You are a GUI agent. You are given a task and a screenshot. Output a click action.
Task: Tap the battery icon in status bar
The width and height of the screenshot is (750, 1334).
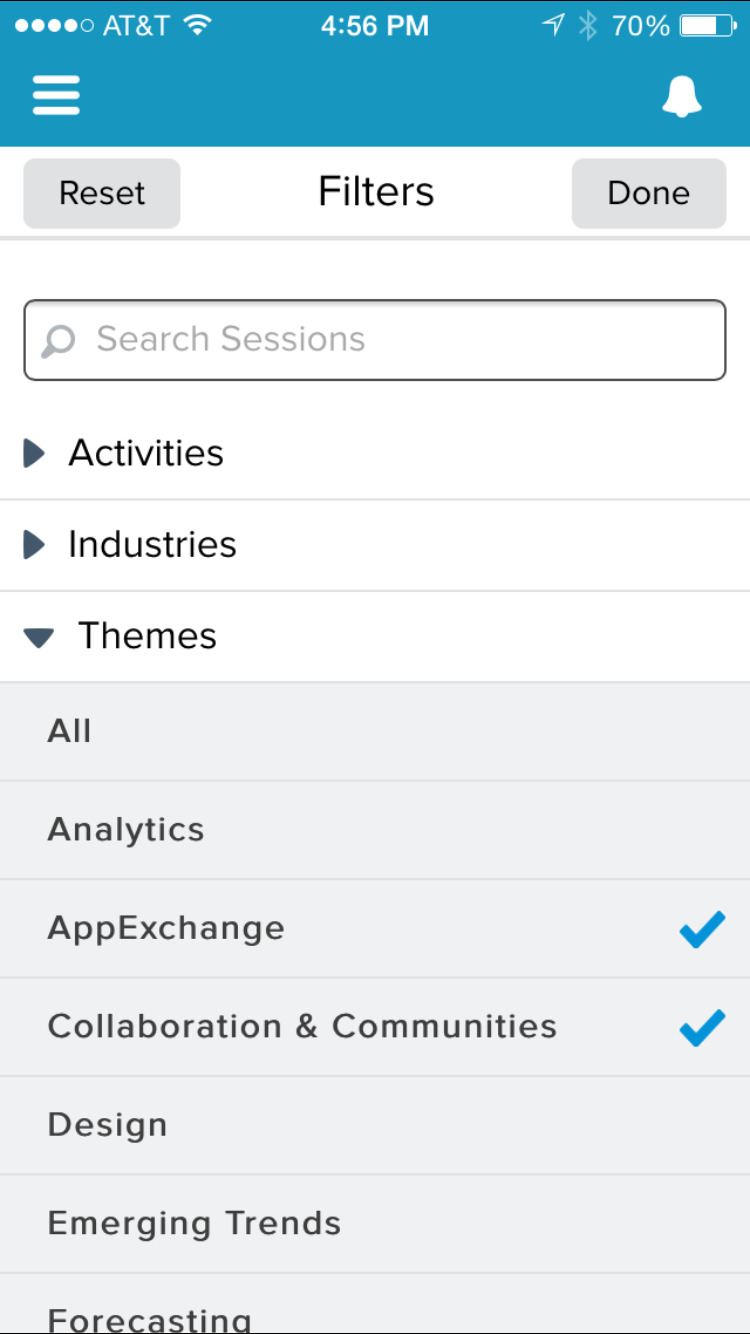pyautogui.click(x=707, y=26)
